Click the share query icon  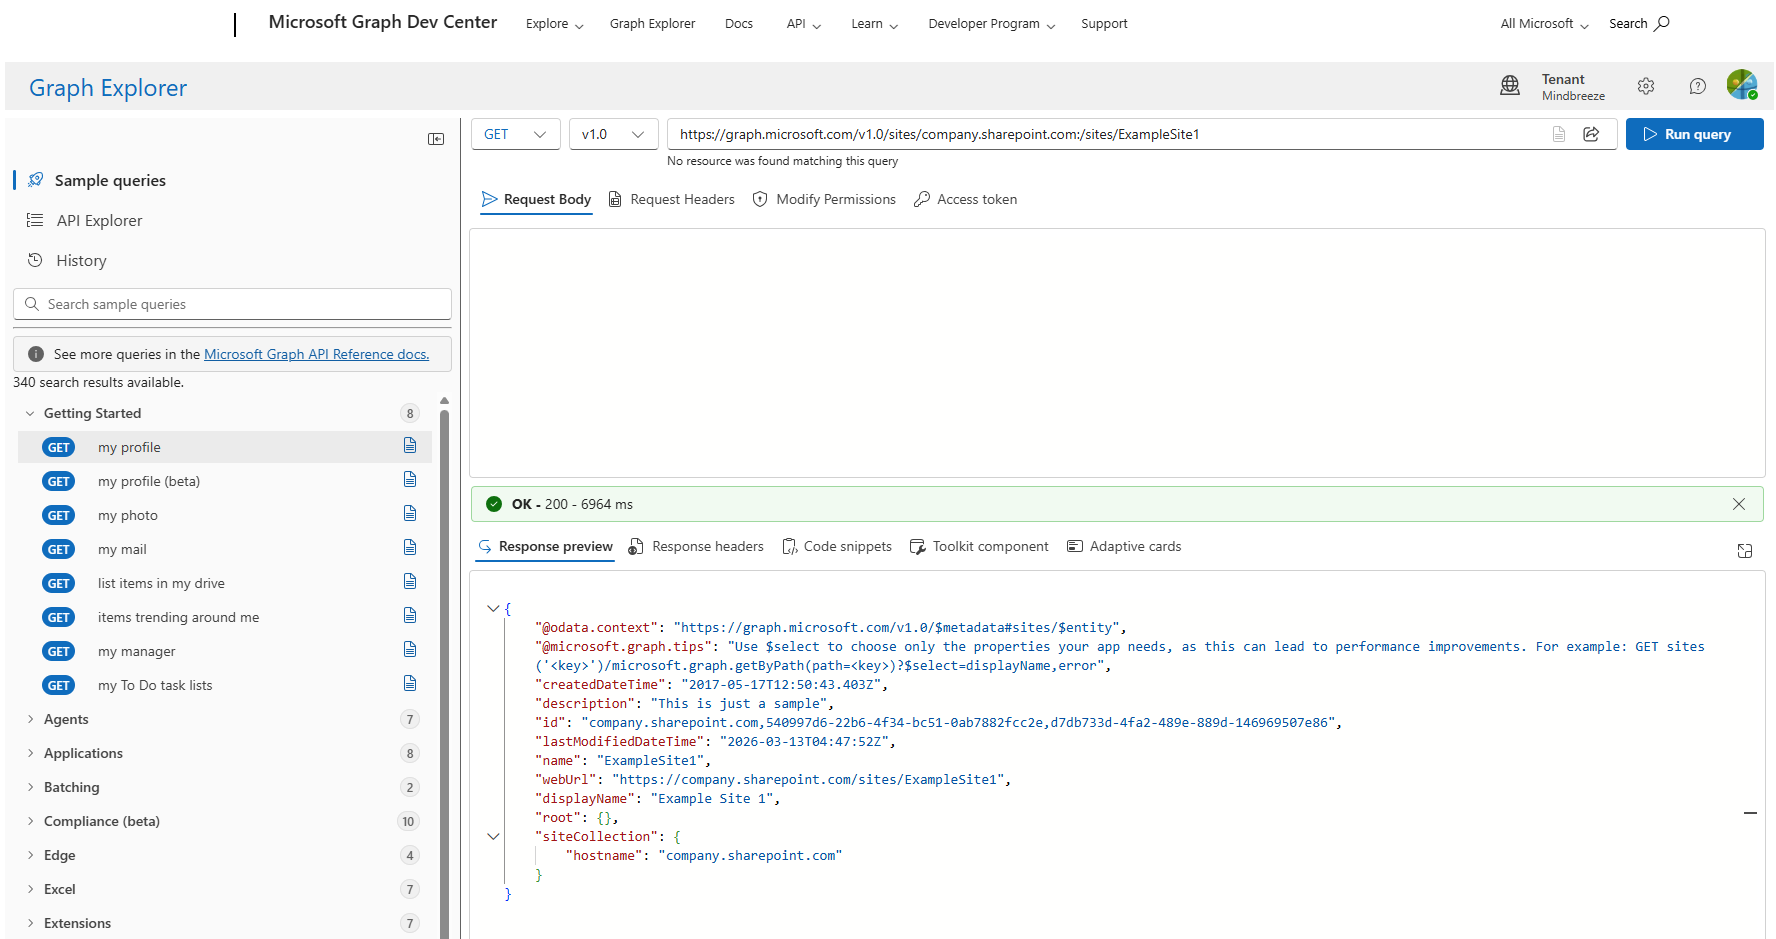1591,134
